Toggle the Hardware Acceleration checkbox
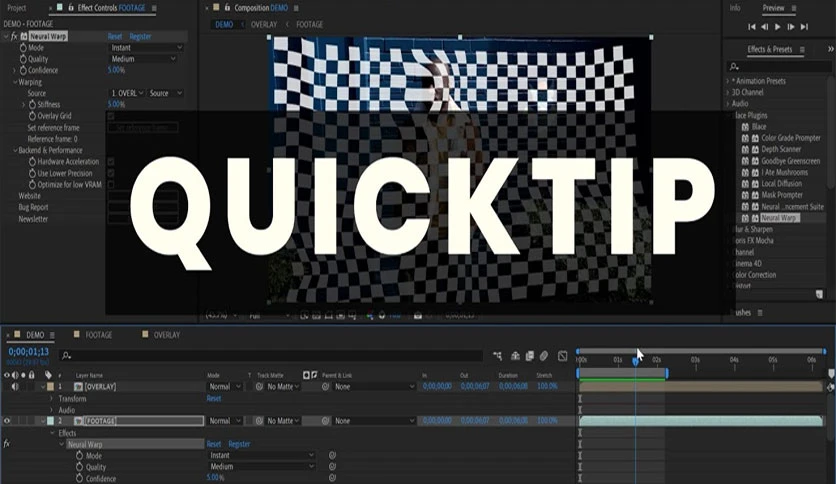The width and height of the screenshot is (836, 484). [x=111, y=162]
